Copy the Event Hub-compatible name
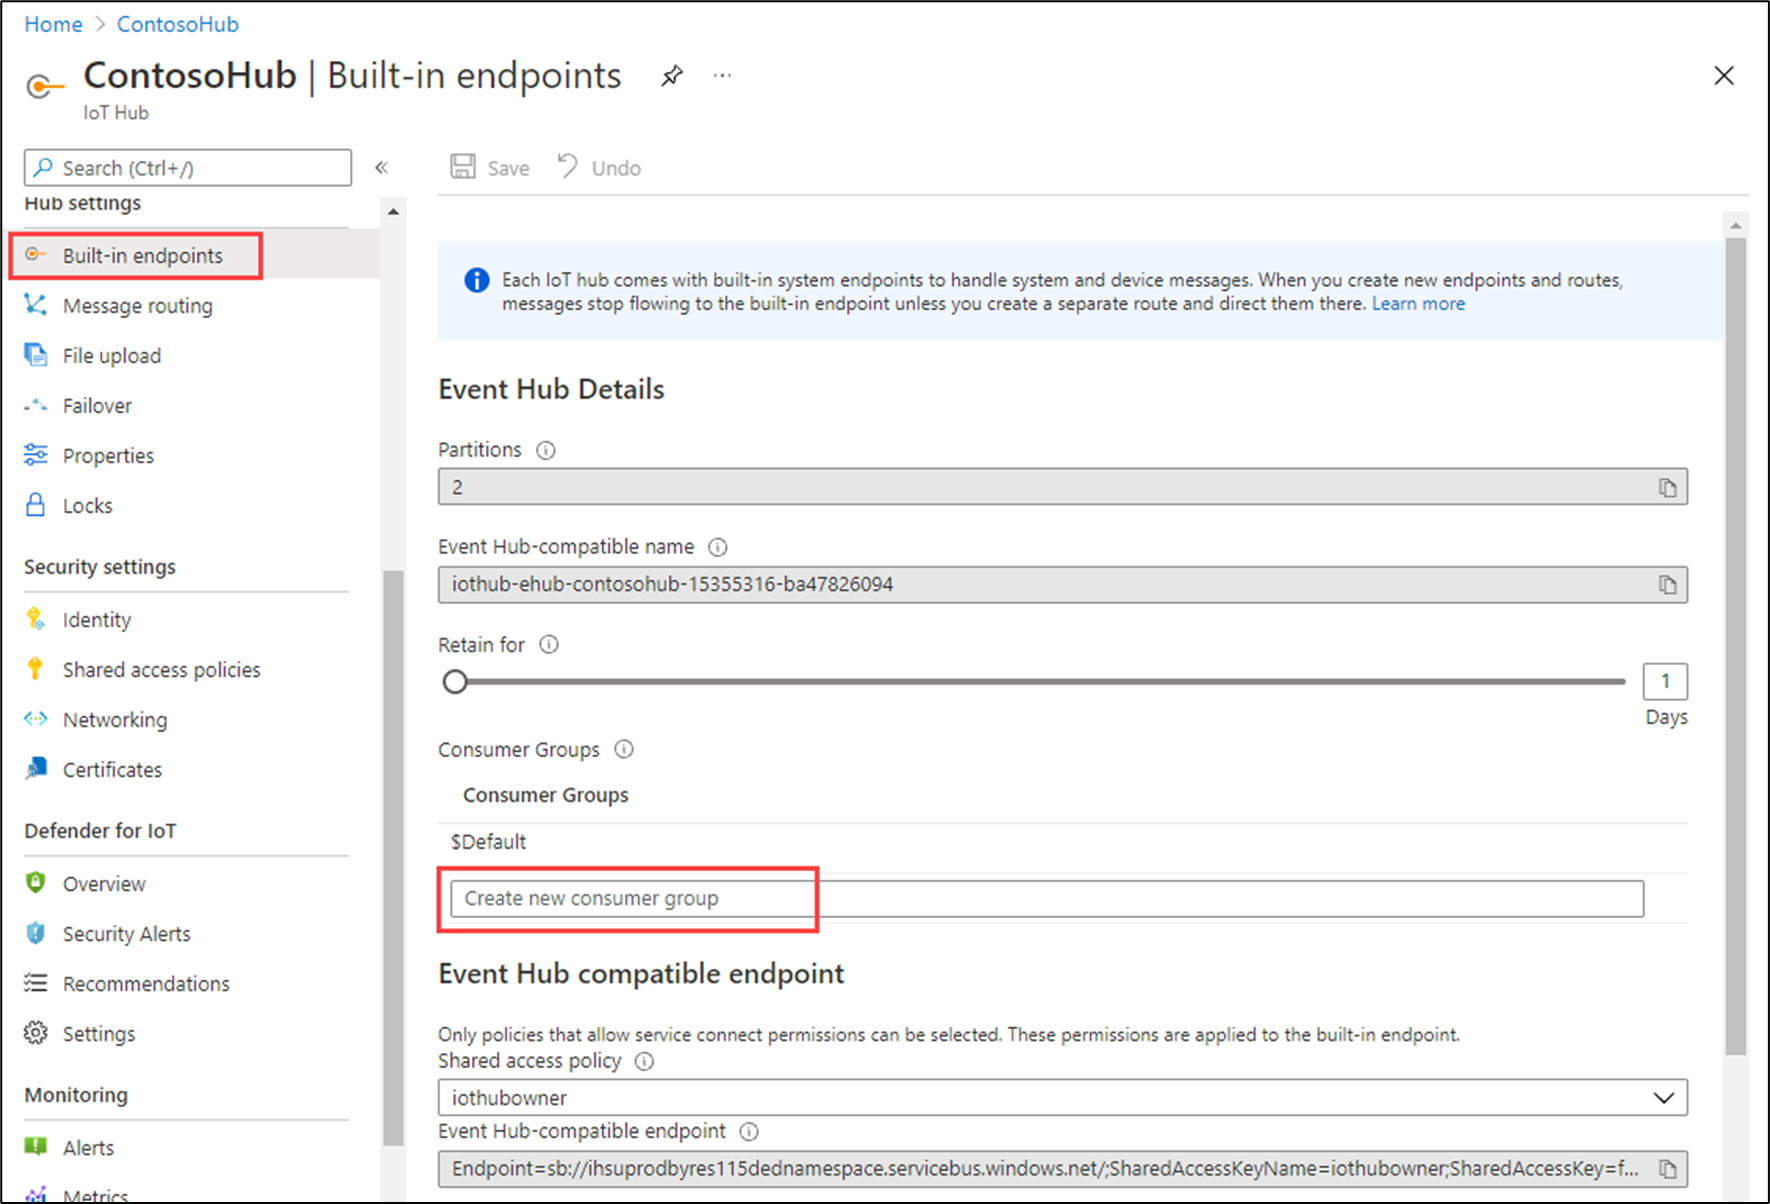This screenshot has height=1204, width=1770. click(1667, 585)
